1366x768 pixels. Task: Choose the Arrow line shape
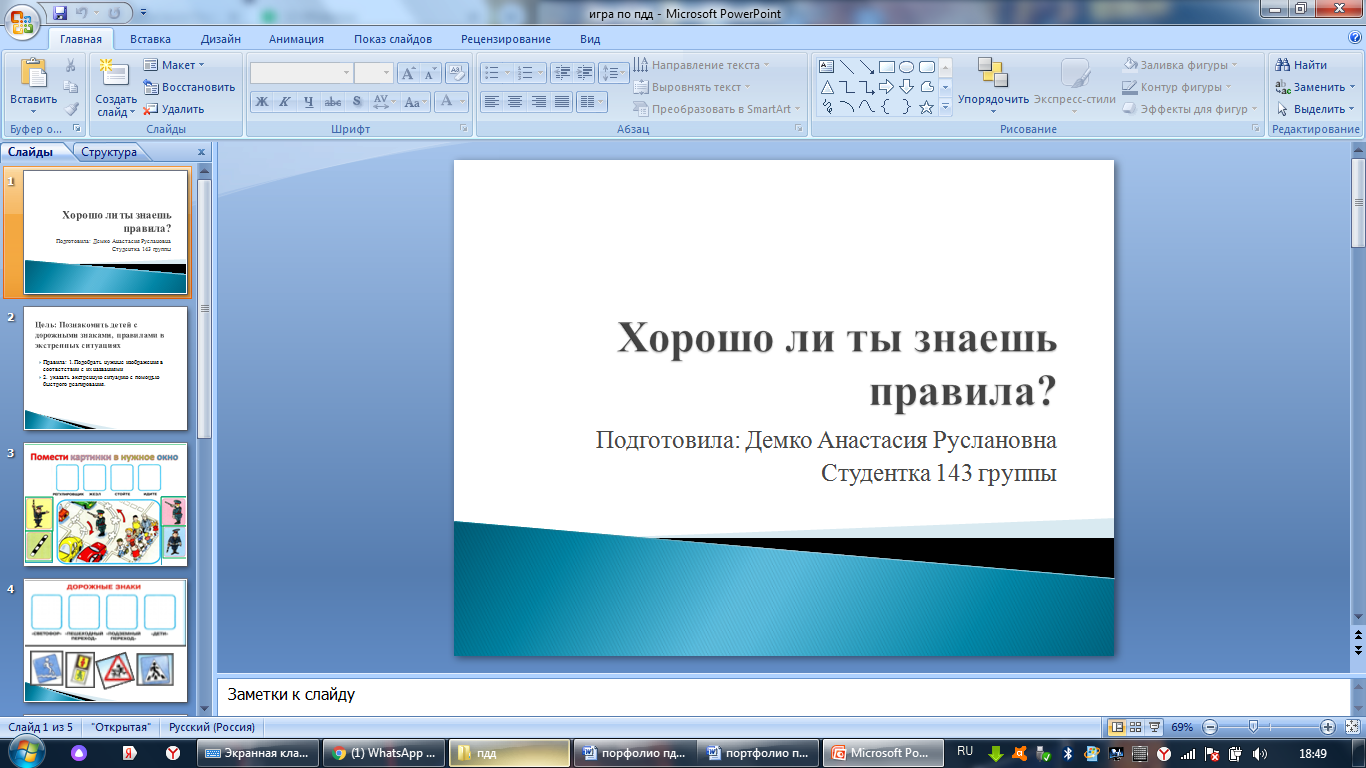(x=866, y=67)
